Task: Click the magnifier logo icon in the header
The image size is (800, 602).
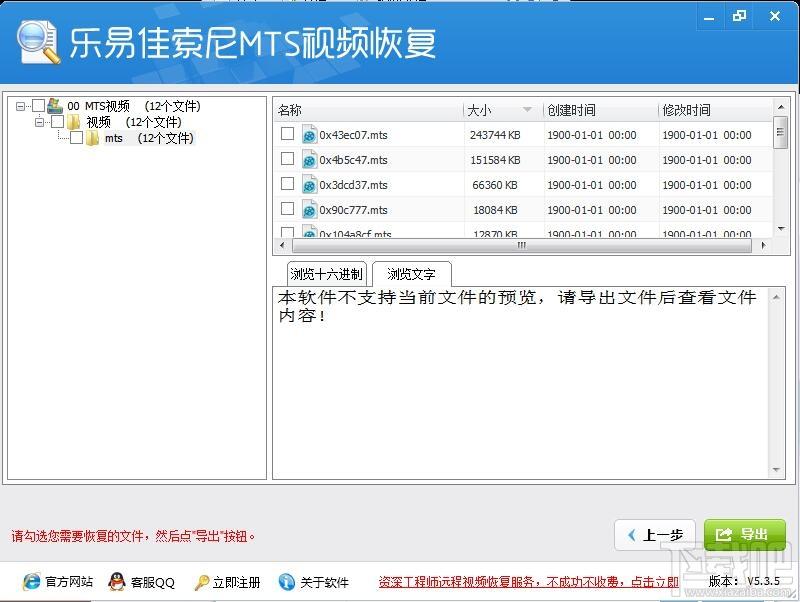Action: (38, 42)
